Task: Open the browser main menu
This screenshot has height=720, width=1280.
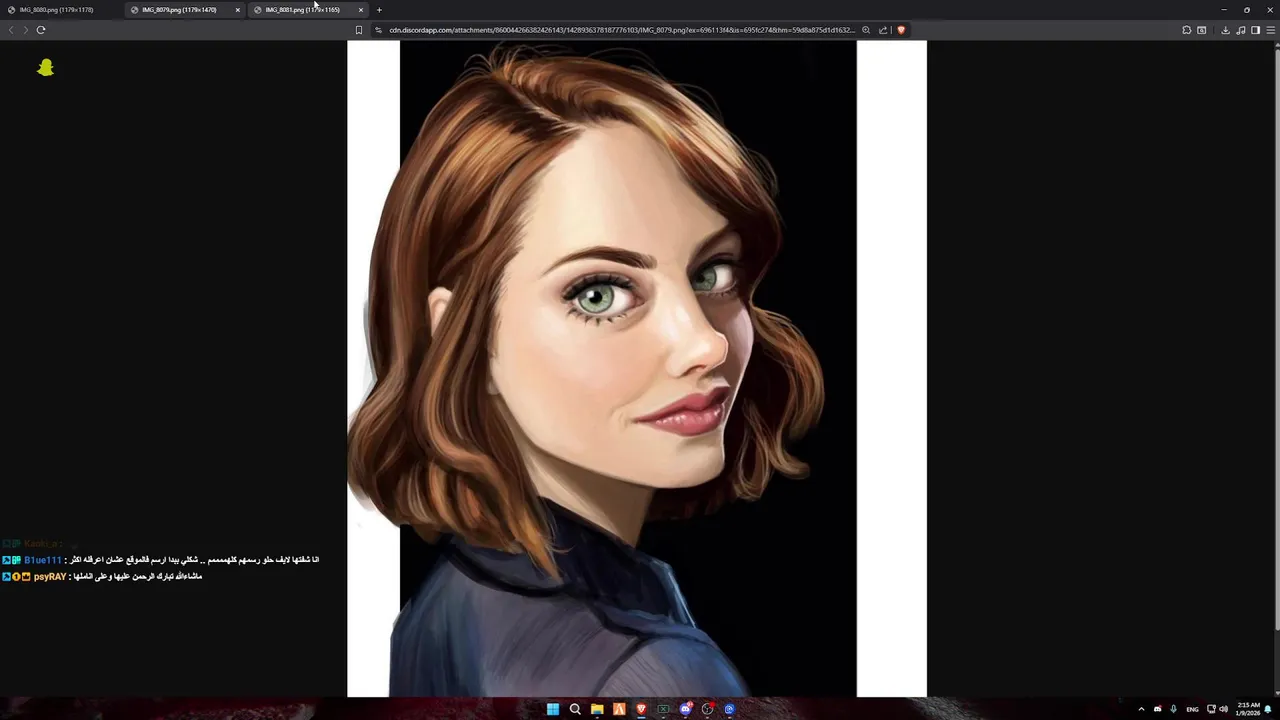Action: [x=1271, y=30]
